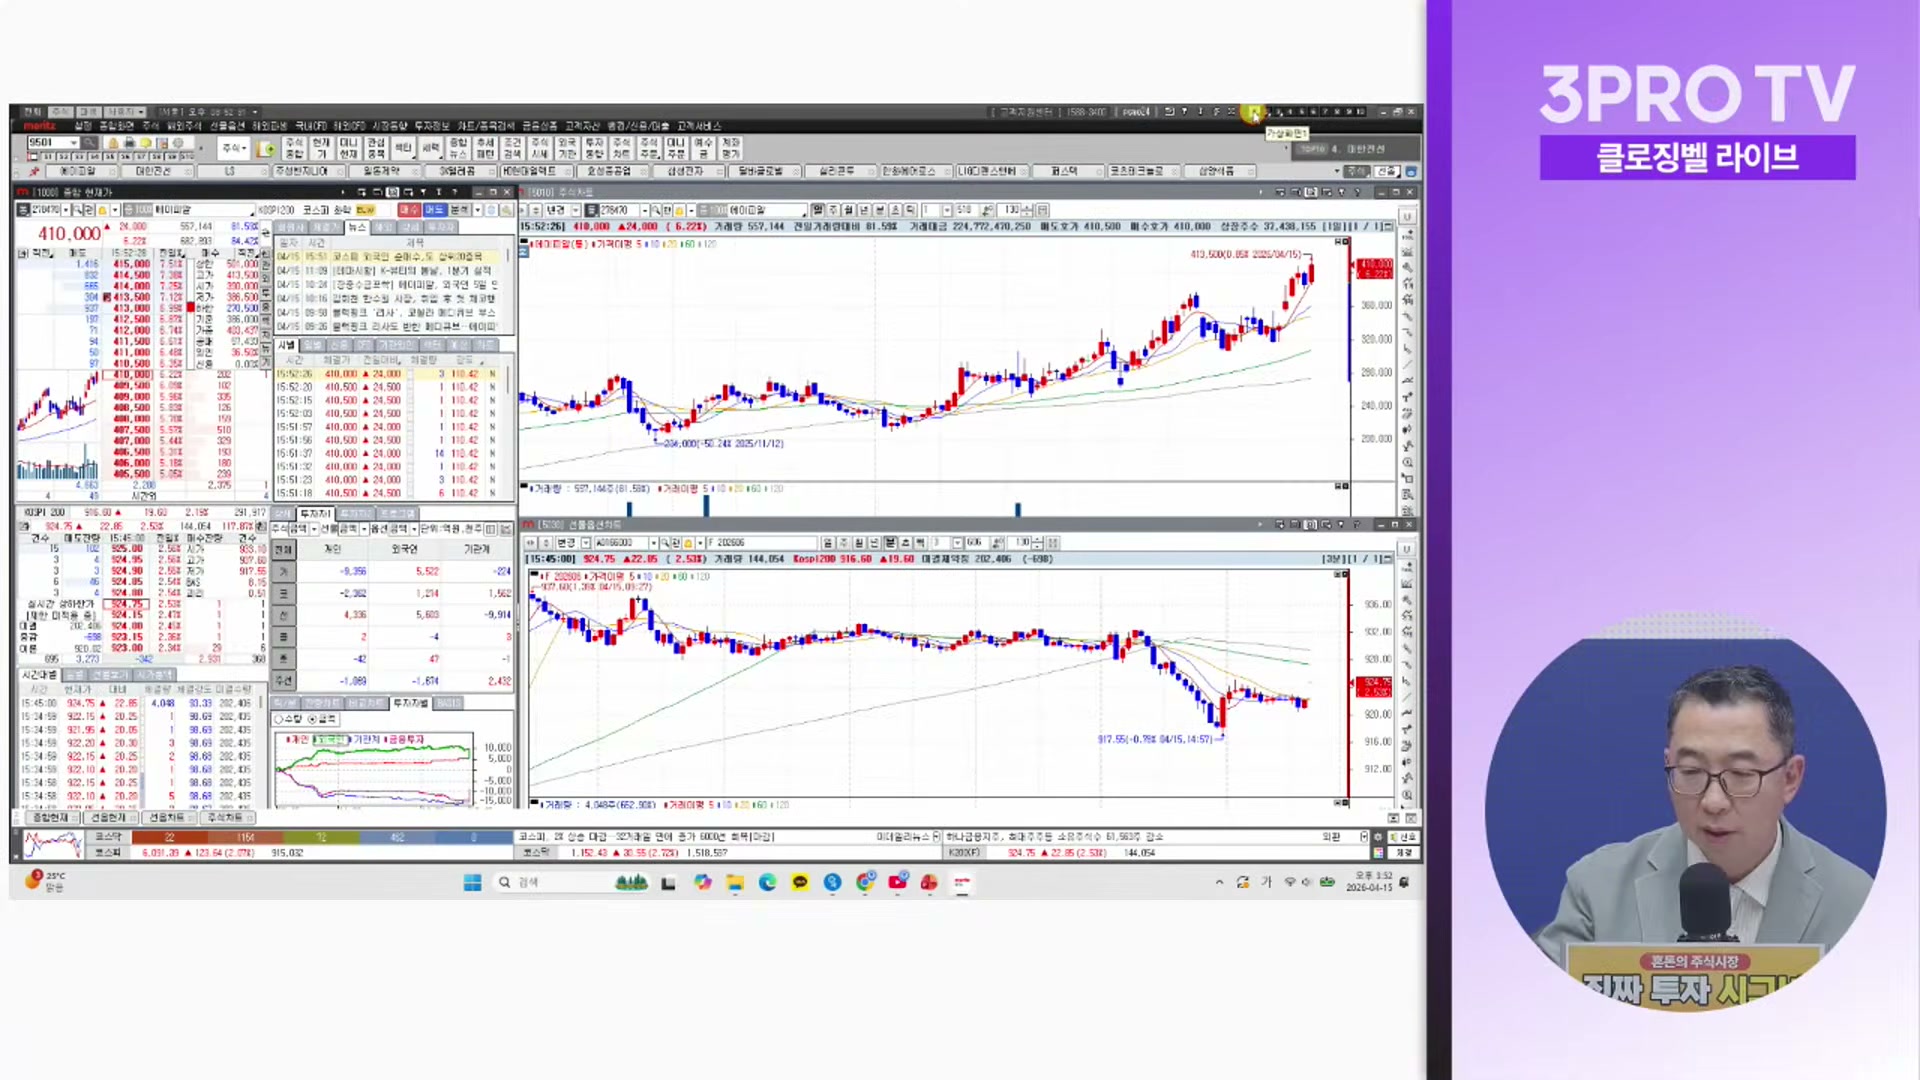Toggle the 외국인 legend in the investor chart
This screenshot has height=1080, width=1920.
[331, 740]
